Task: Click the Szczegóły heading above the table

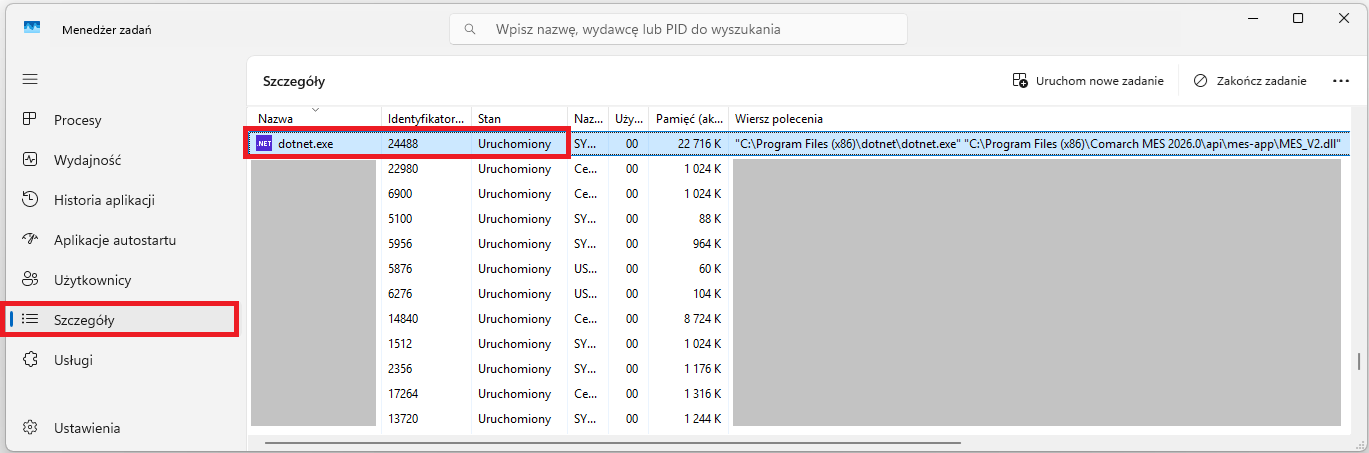Action: coord(294,81)
